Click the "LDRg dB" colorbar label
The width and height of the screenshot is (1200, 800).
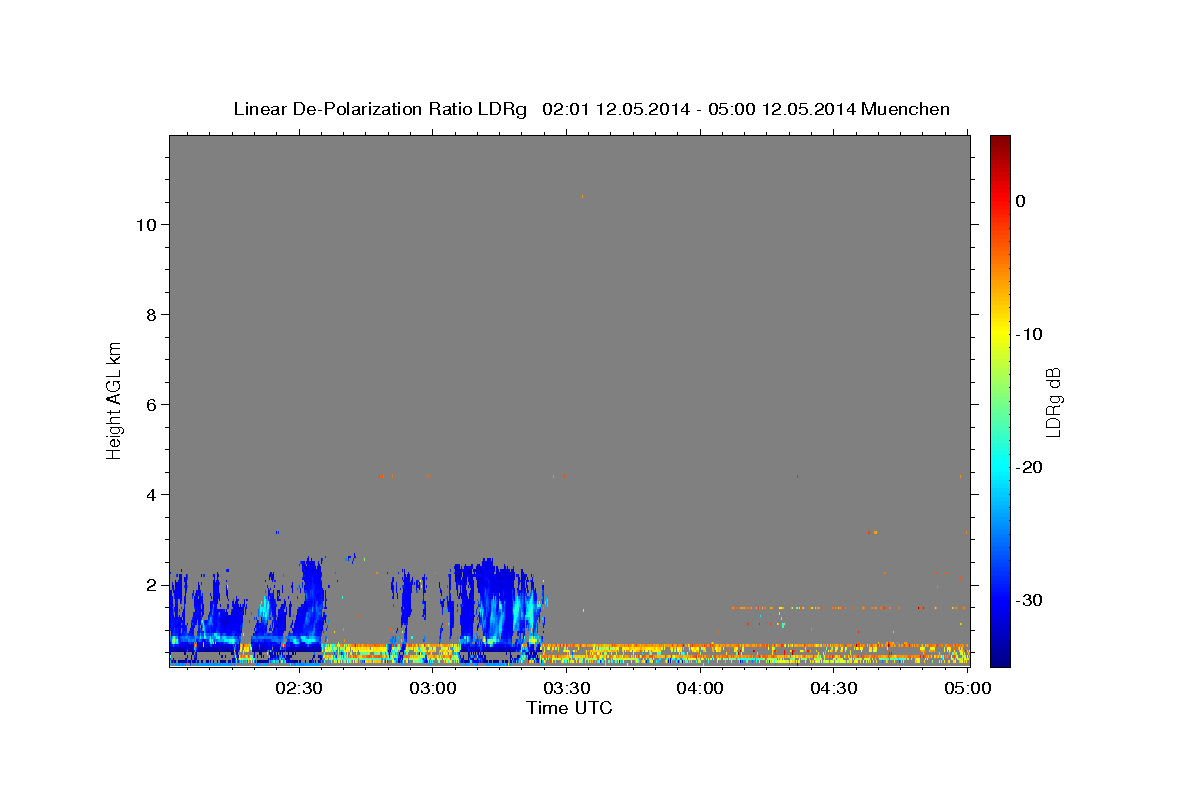tap(1053, 402)
